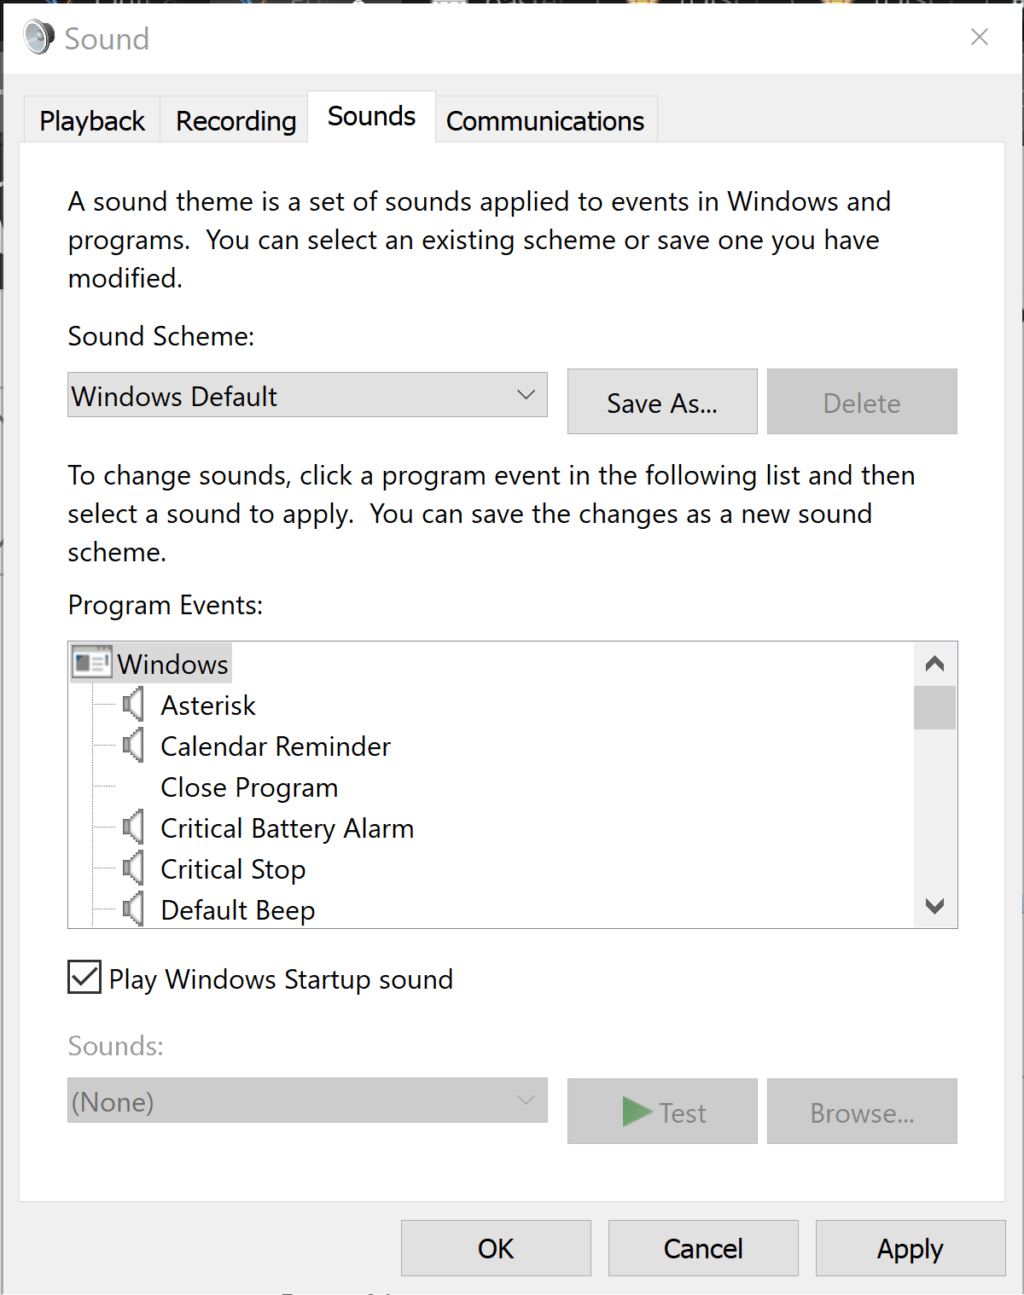Click the speaker icon beside Asterisk
The height and width of the screenshot is (1295, 1024).
click(134, 703)
